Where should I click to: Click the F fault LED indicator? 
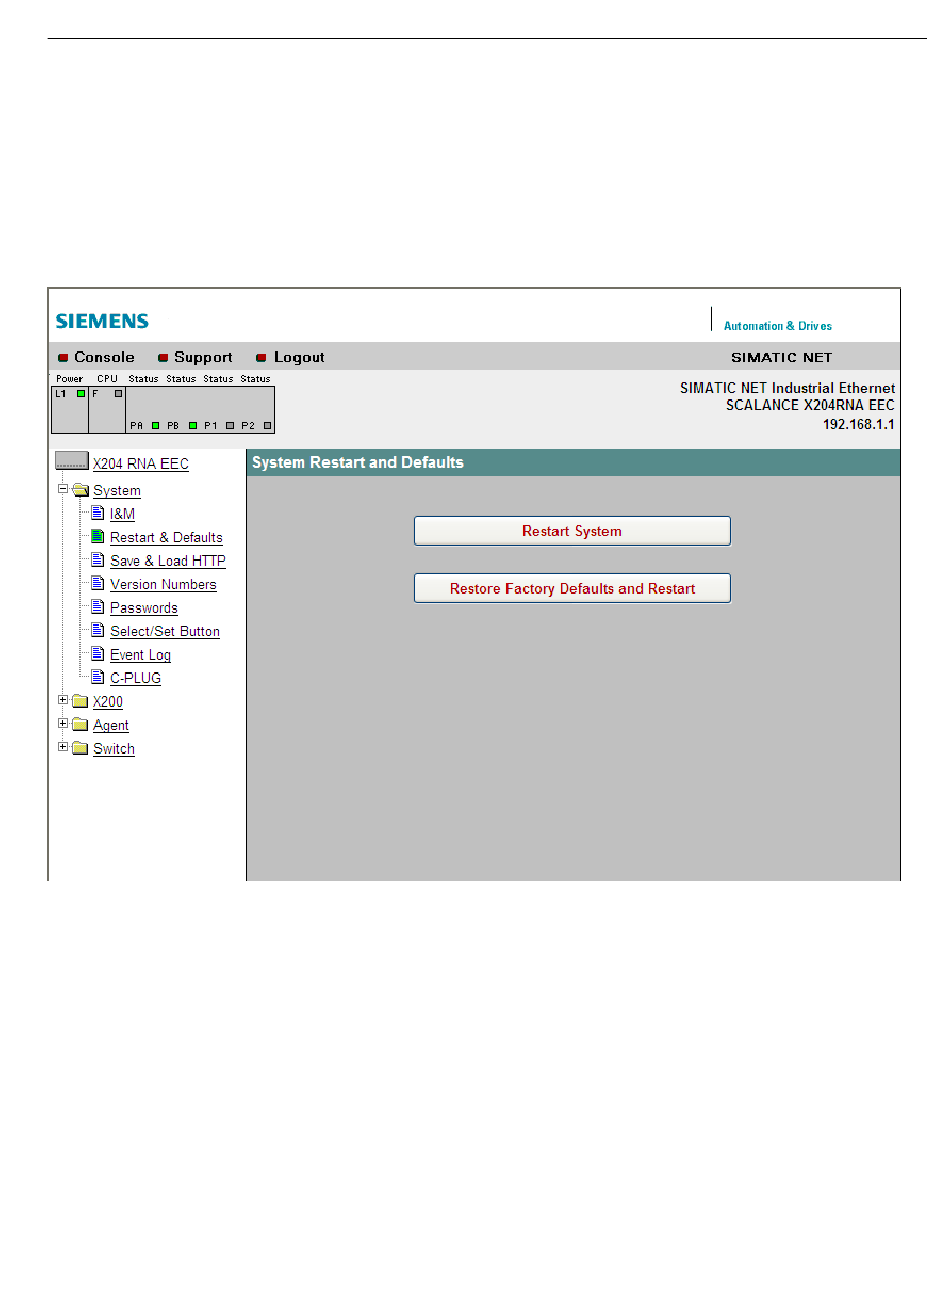click(x=118, y=394)
